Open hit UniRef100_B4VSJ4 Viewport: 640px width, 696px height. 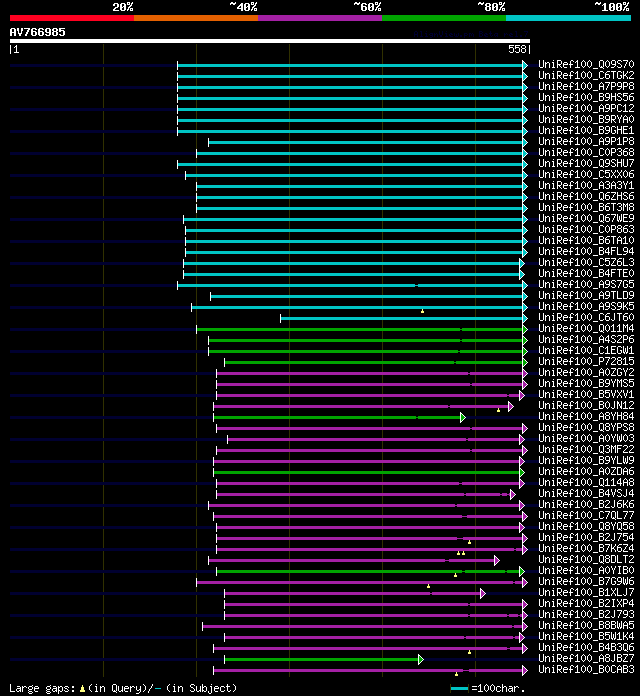click(x=586, y=494)
